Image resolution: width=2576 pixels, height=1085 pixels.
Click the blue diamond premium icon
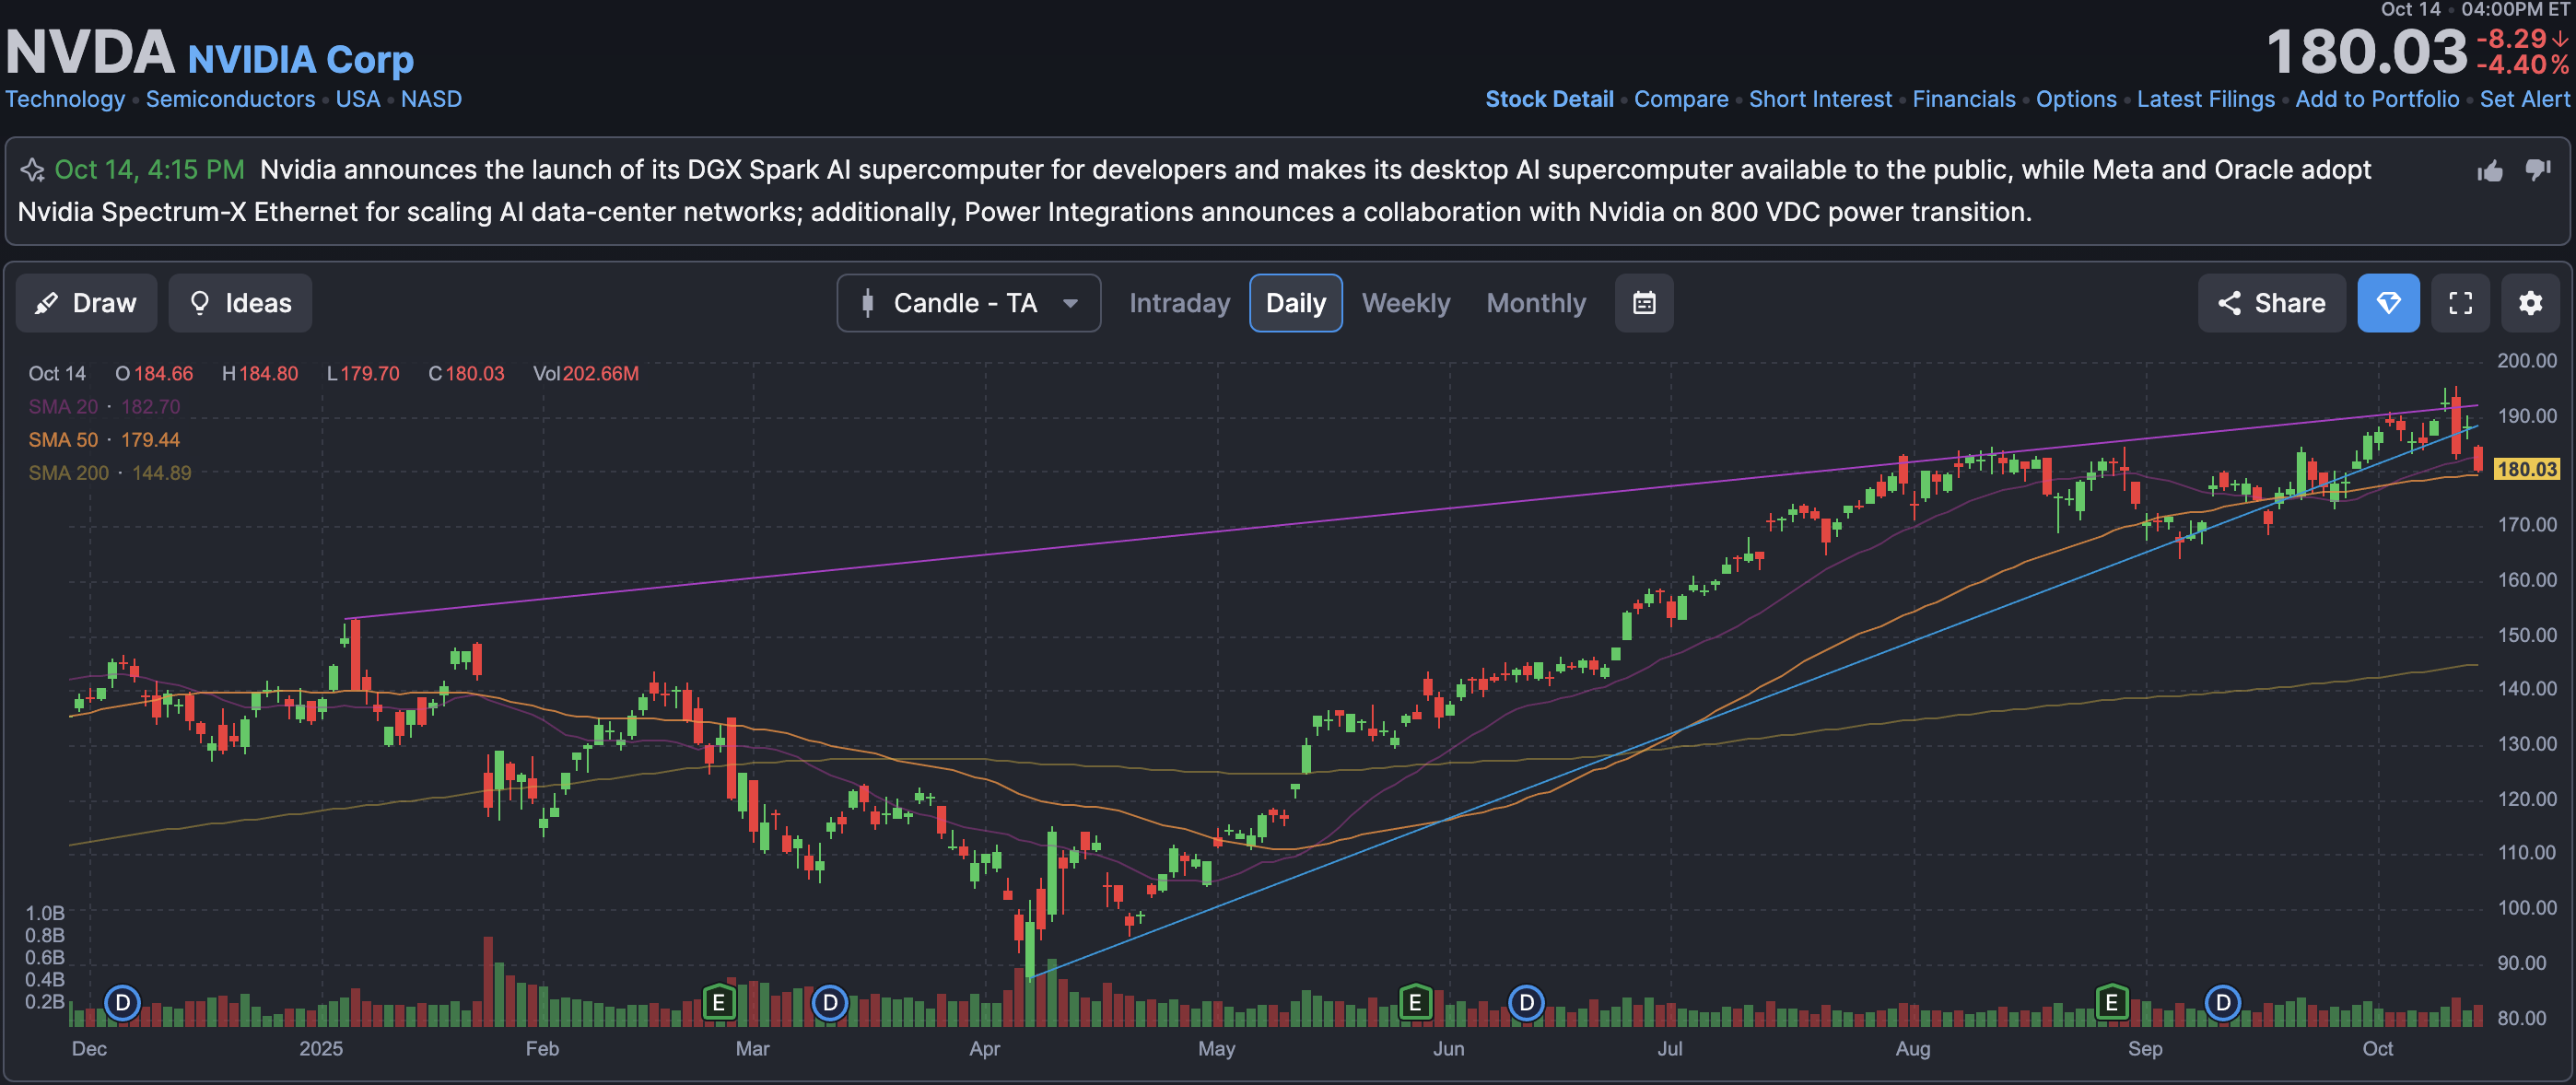pos(2388,303)
